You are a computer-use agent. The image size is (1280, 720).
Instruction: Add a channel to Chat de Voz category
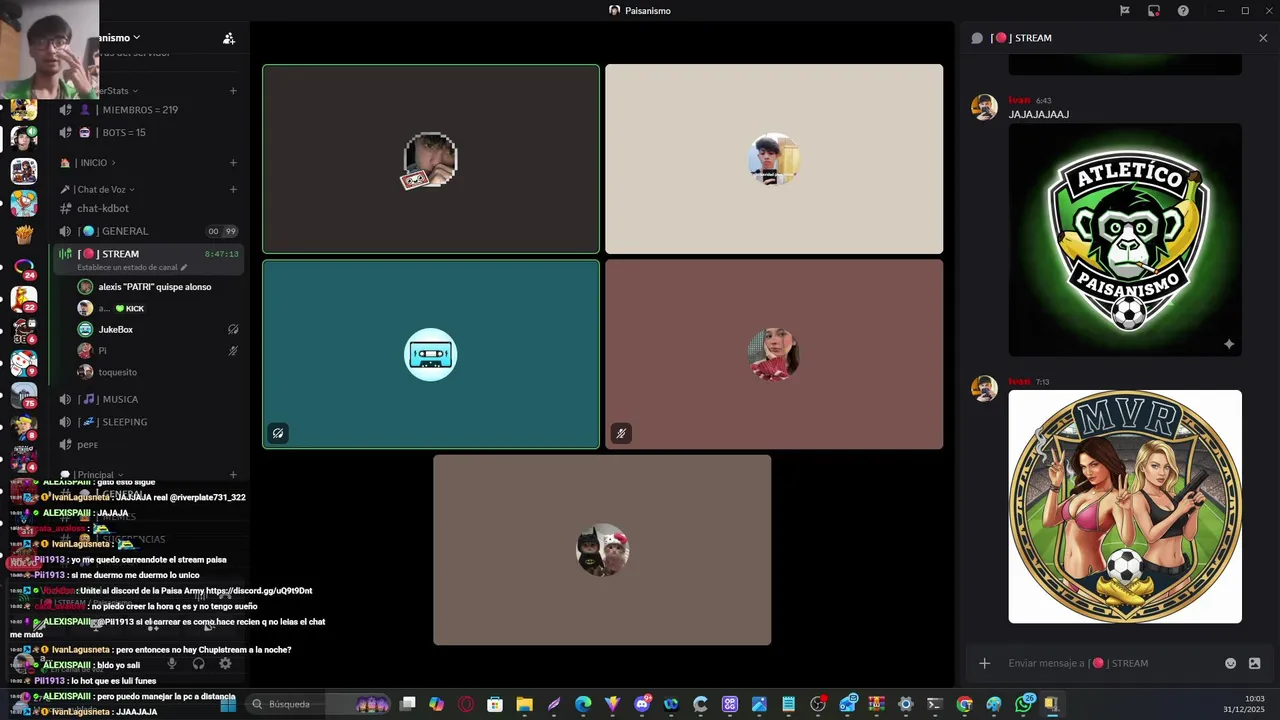(x=233, y=189)
